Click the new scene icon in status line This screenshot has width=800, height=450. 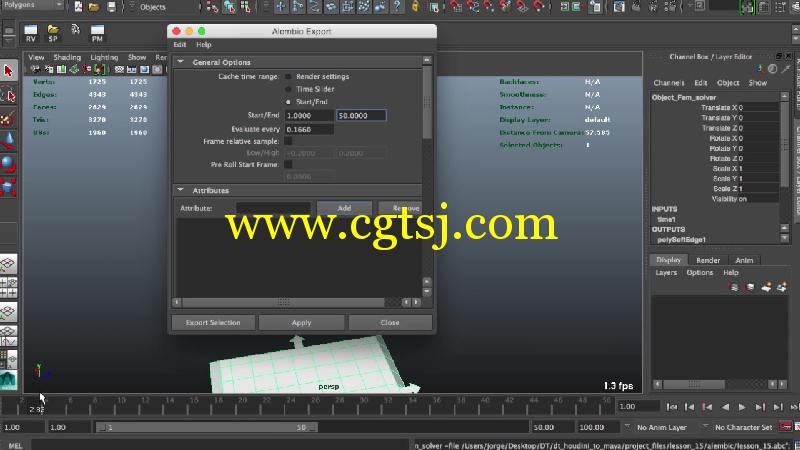(78, 7)
